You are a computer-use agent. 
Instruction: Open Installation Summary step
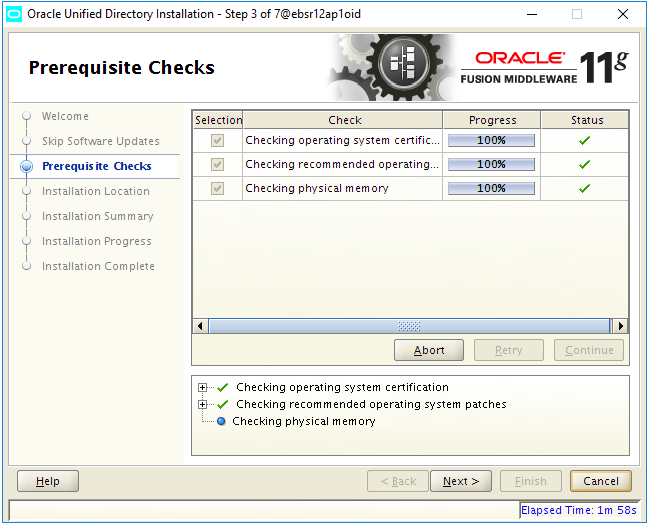[98, 216]
